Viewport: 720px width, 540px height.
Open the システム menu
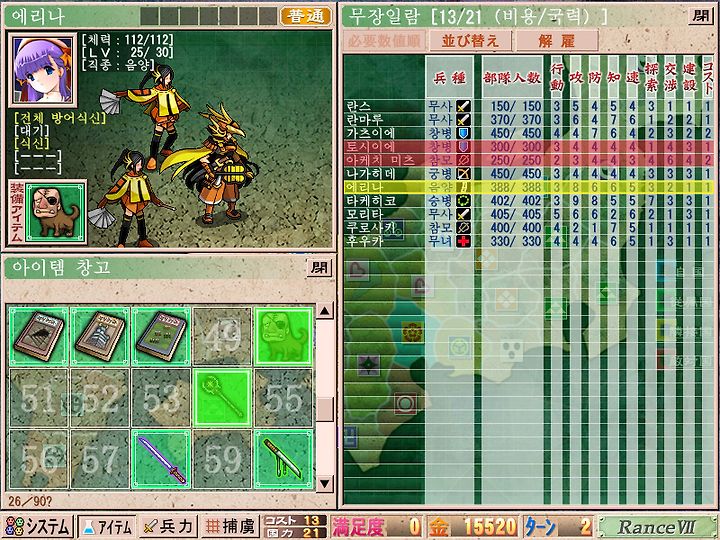(x=37, y=527)
